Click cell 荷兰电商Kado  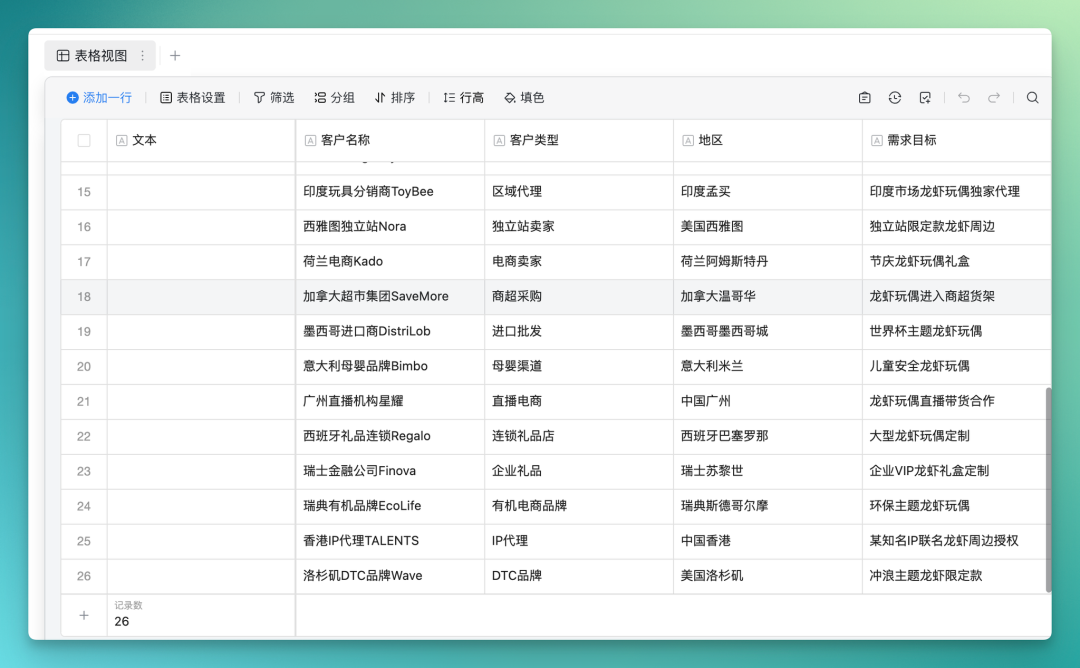pyautogui.click(x=390, y=262)
